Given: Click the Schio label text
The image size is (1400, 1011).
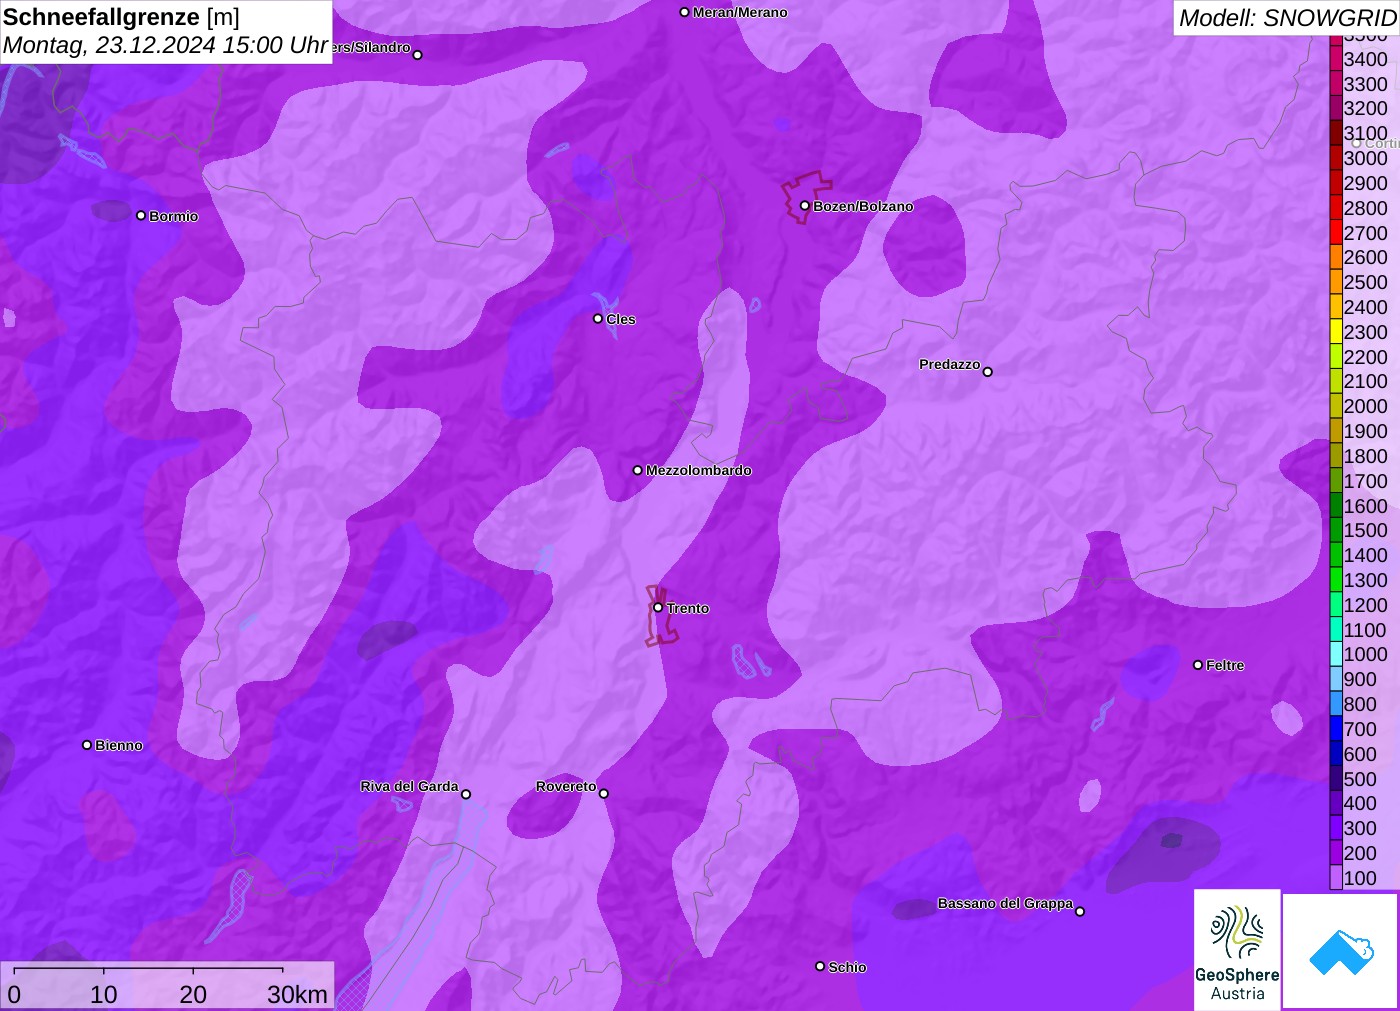Looking at the screenshot, I should [x=847, y=967].
